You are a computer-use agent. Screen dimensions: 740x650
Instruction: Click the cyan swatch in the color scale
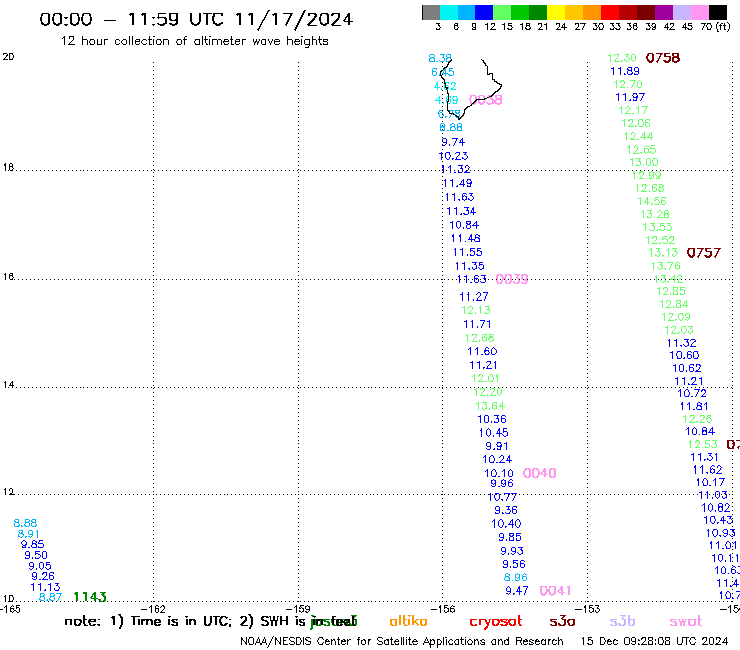tap(449, 12)
